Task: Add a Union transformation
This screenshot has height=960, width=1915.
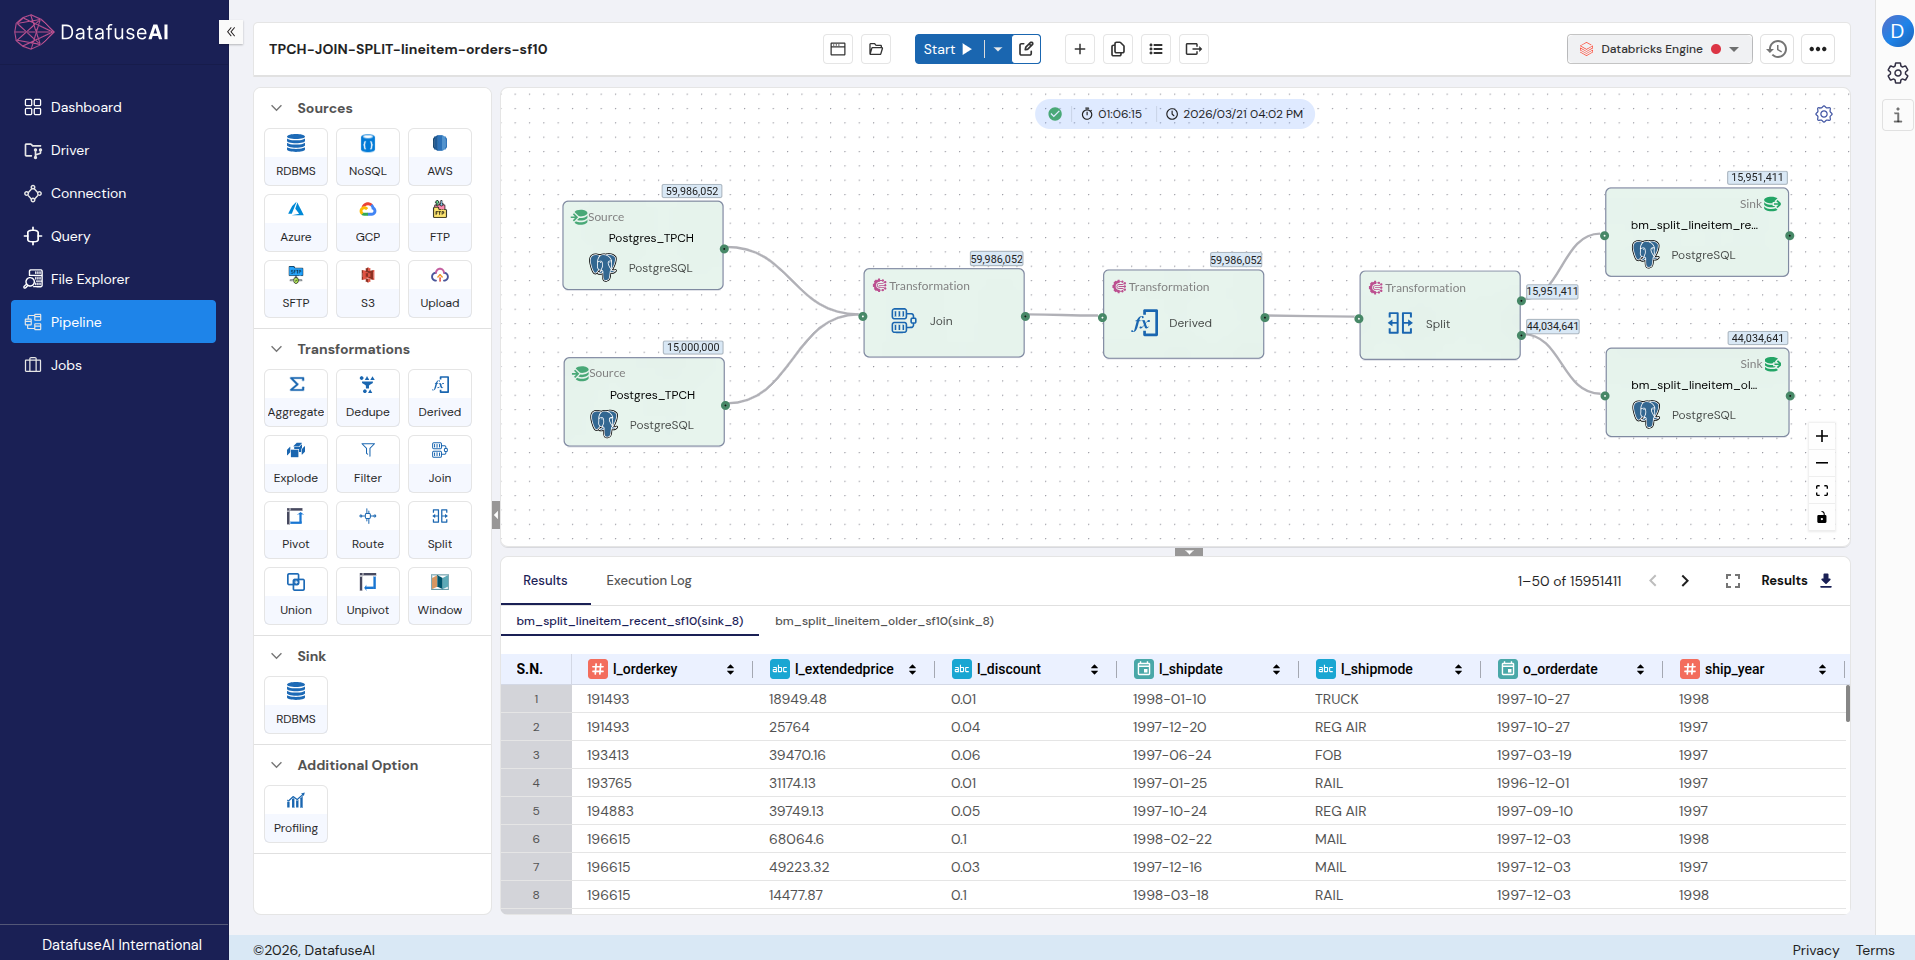Action: point(296,595)
